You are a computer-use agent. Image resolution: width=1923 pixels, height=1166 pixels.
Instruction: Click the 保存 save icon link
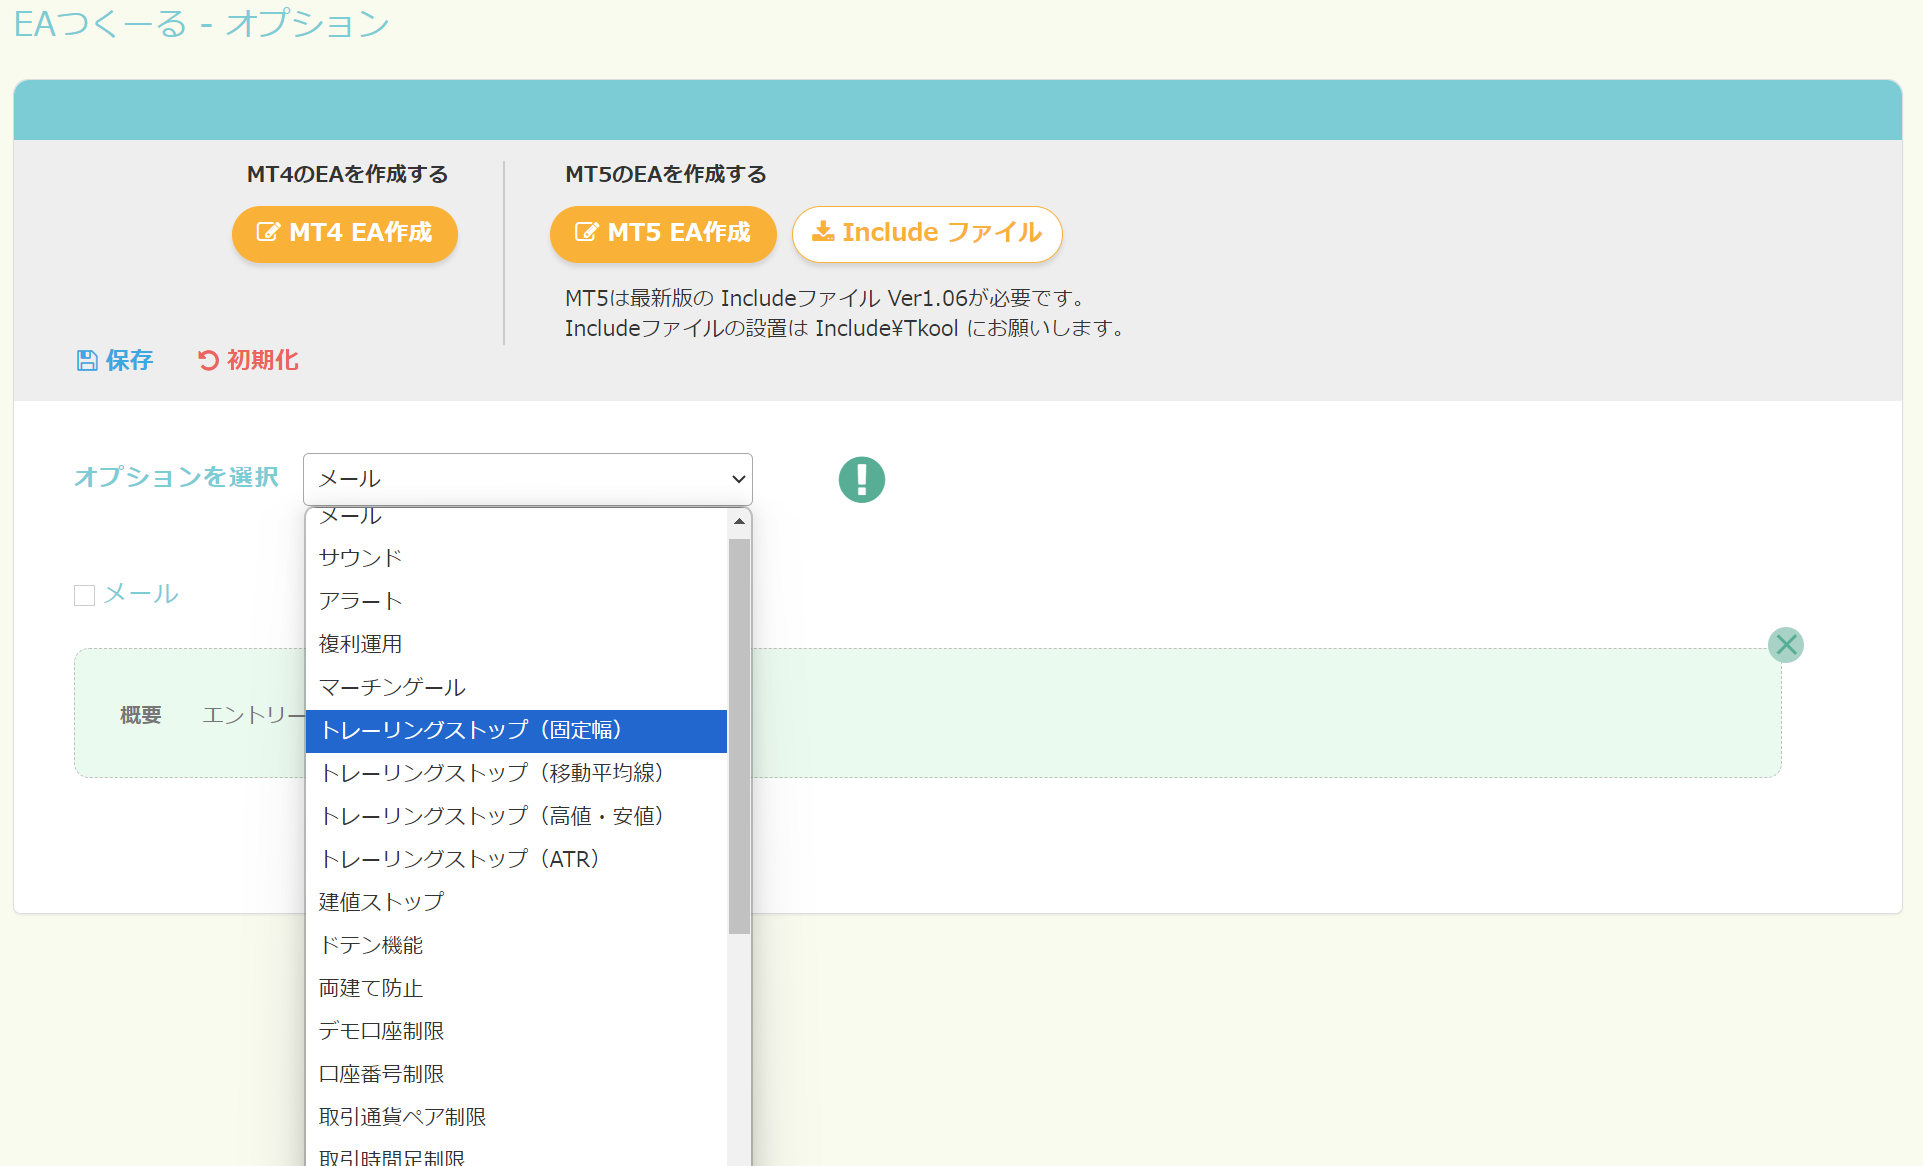pos(115,360)
